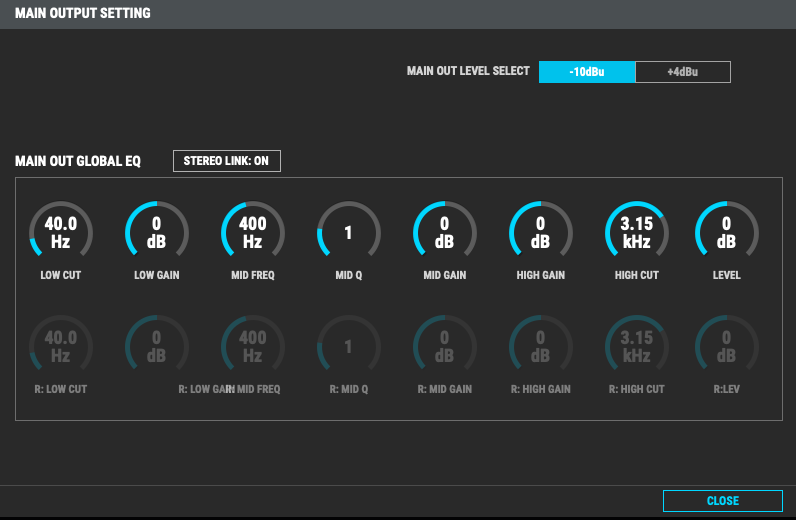Click the MAIN OUT GLOBAL EQ heading
This screenshot has width=796, height=520.
pyautogui.click(x=78, y=161)
